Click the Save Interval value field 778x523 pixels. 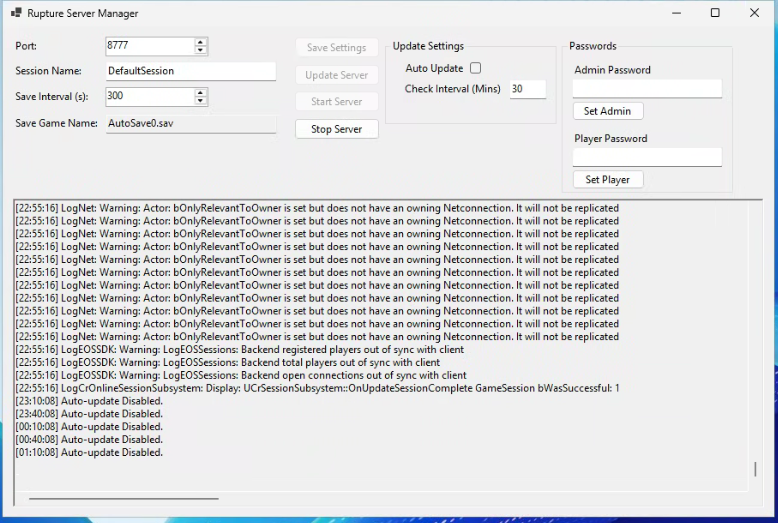(x=149, y=96)
